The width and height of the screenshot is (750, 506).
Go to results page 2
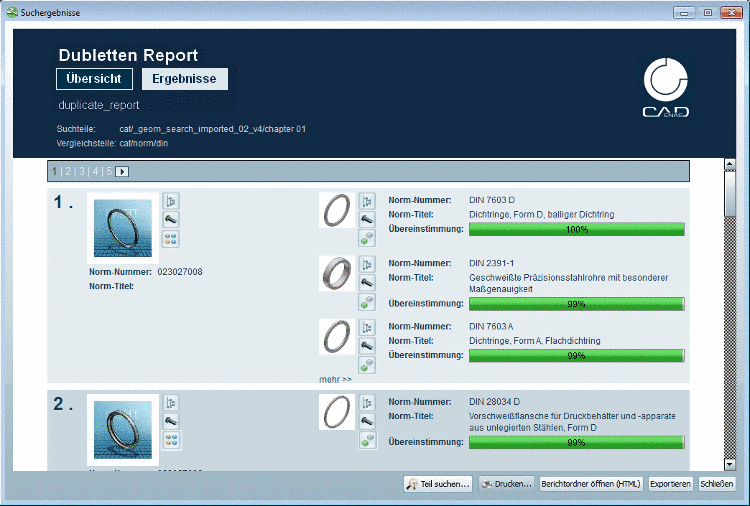68,171
